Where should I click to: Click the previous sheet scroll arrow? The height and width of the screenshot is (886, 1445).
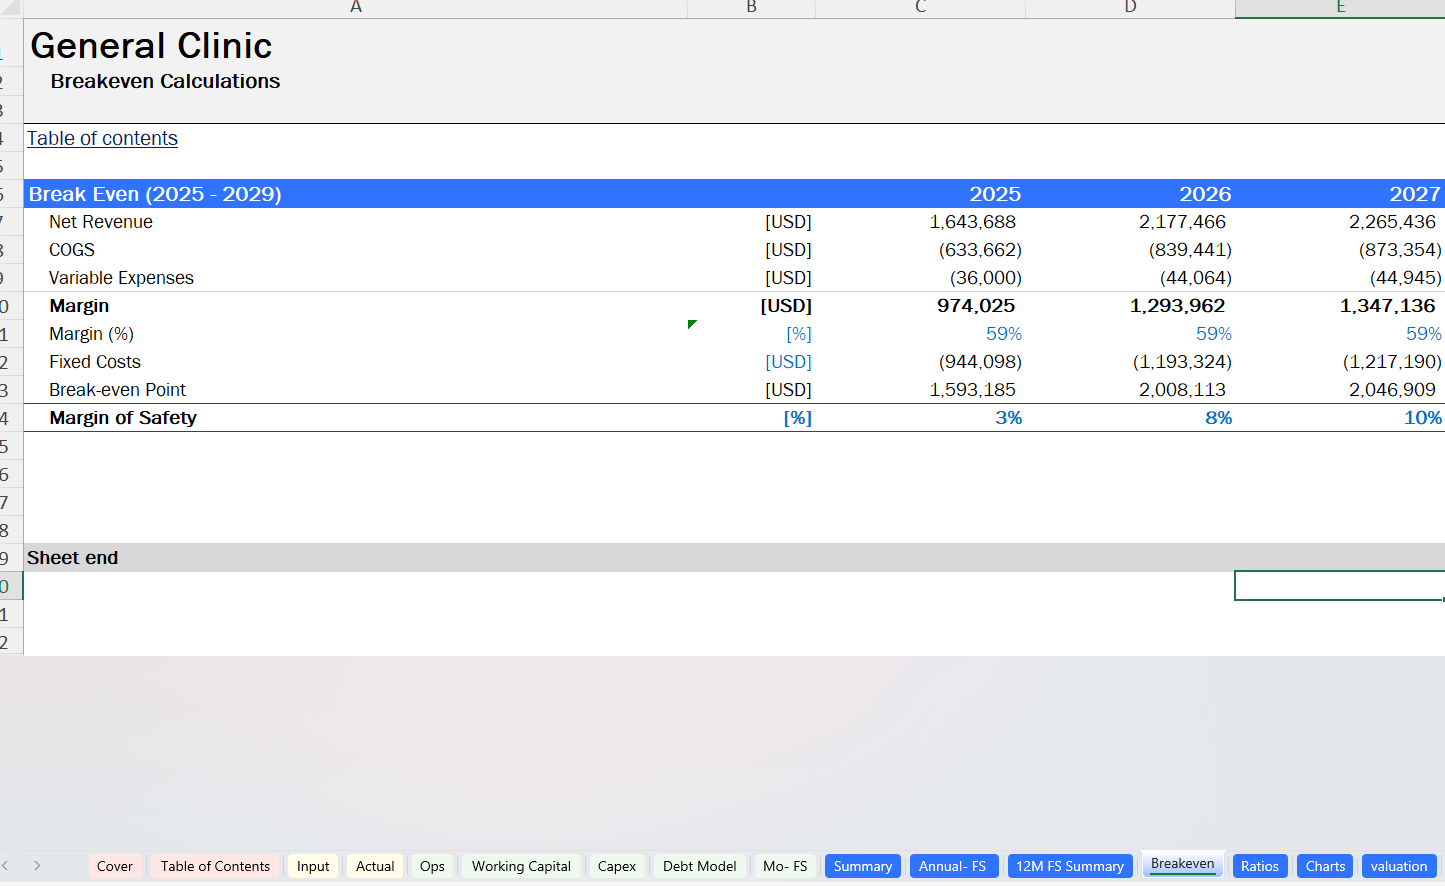pos(6,866)
